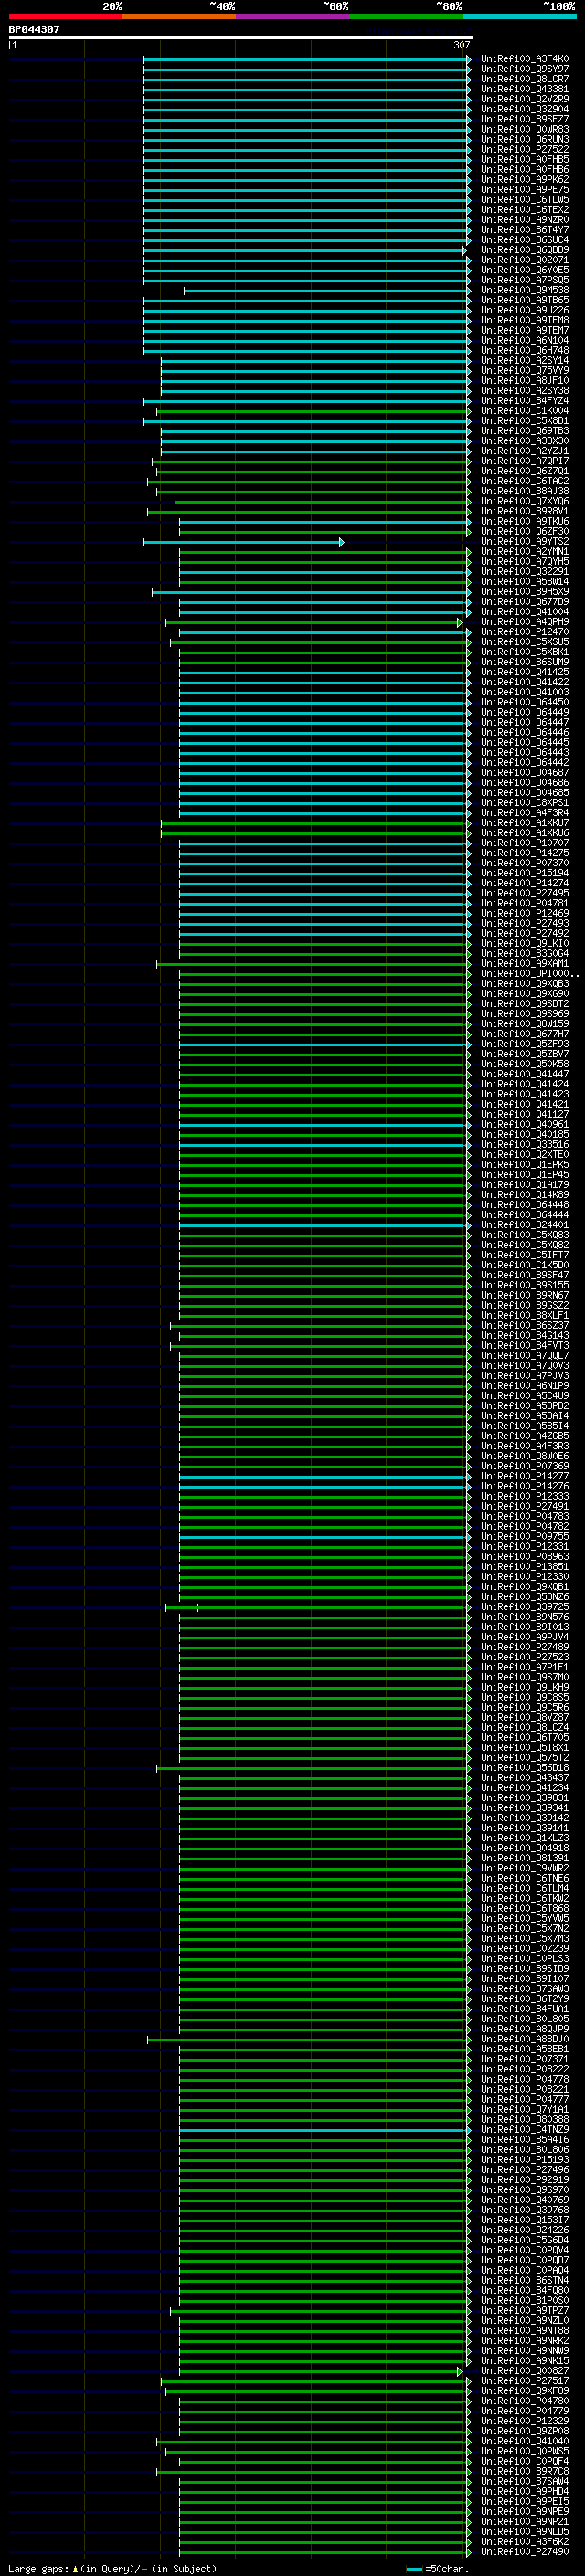
Task: Open hit UniRef100_A0FHB6
Action: (524, 170)
